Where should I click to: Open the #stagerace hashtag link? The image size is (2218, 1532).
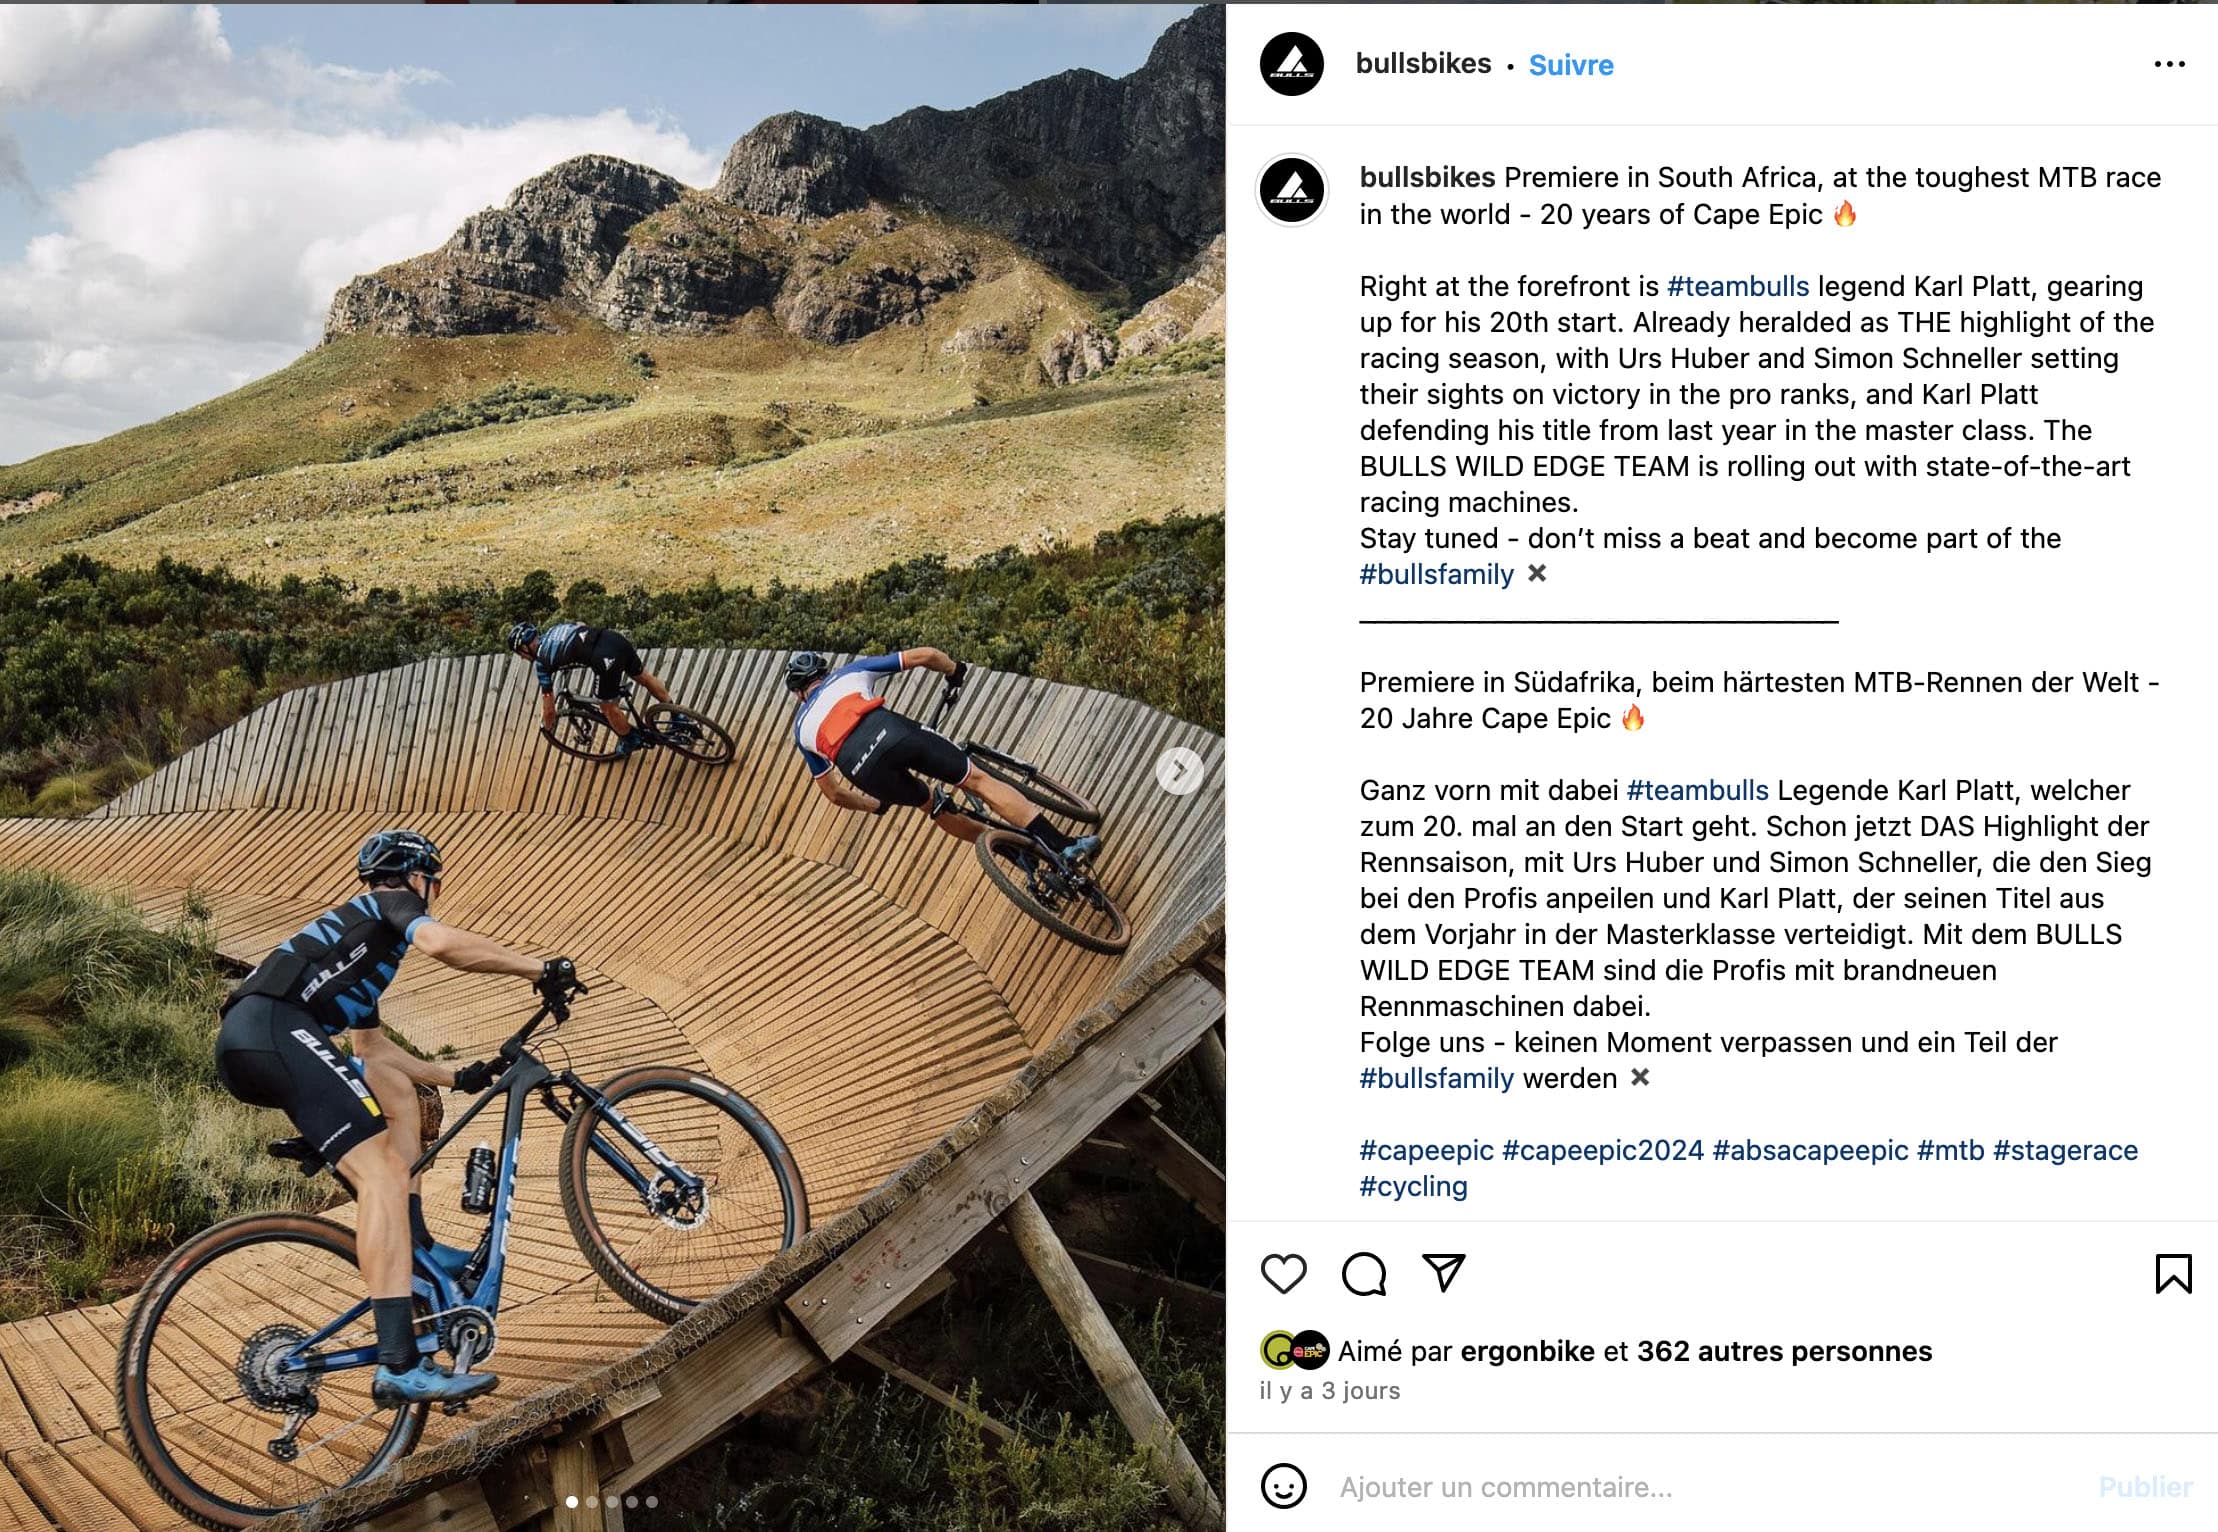[x=2065, y=1150]
